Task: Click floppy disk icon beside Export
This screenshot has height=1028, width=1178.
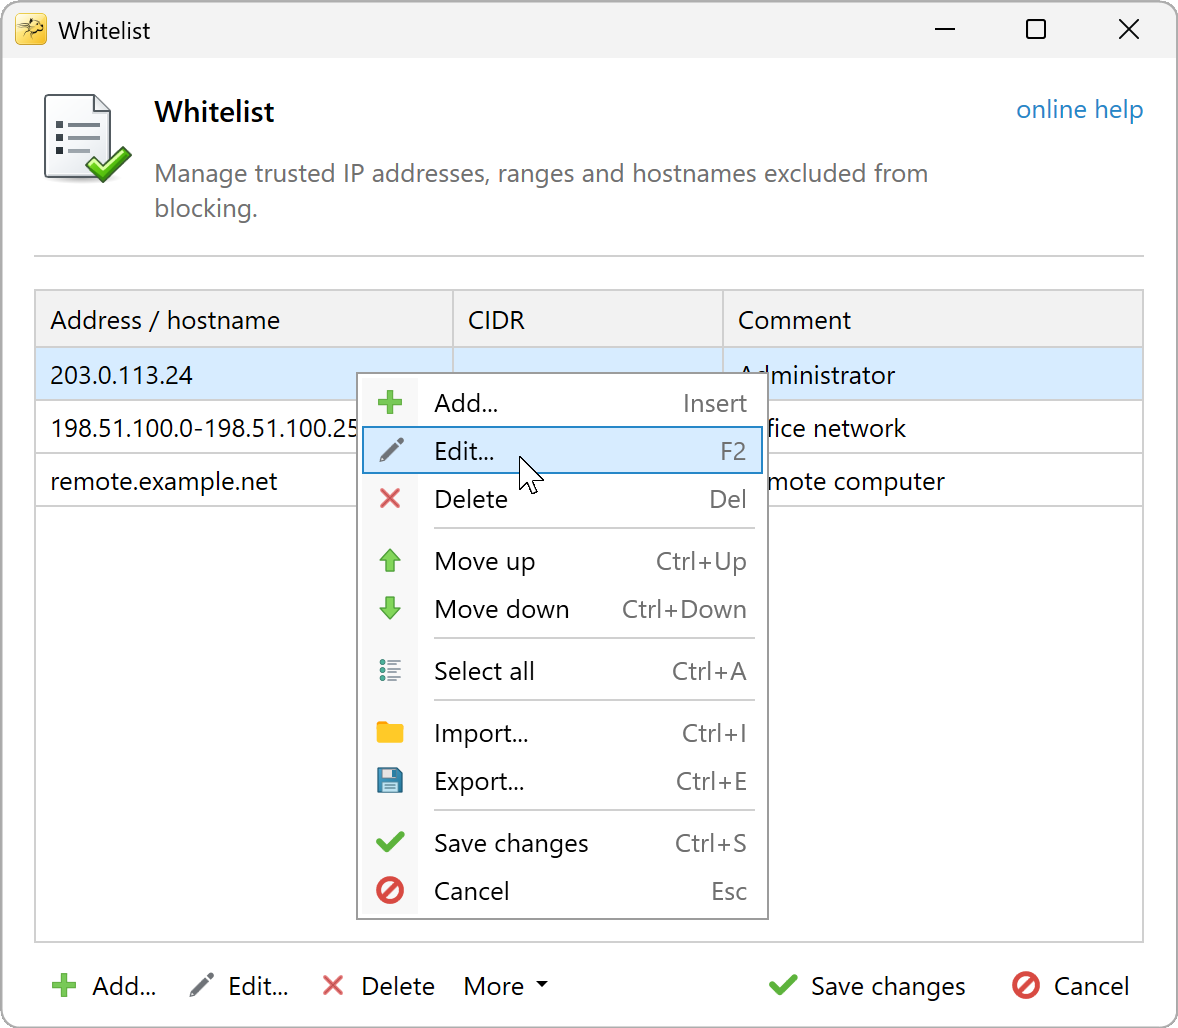Action: click(x=390, y=781)
